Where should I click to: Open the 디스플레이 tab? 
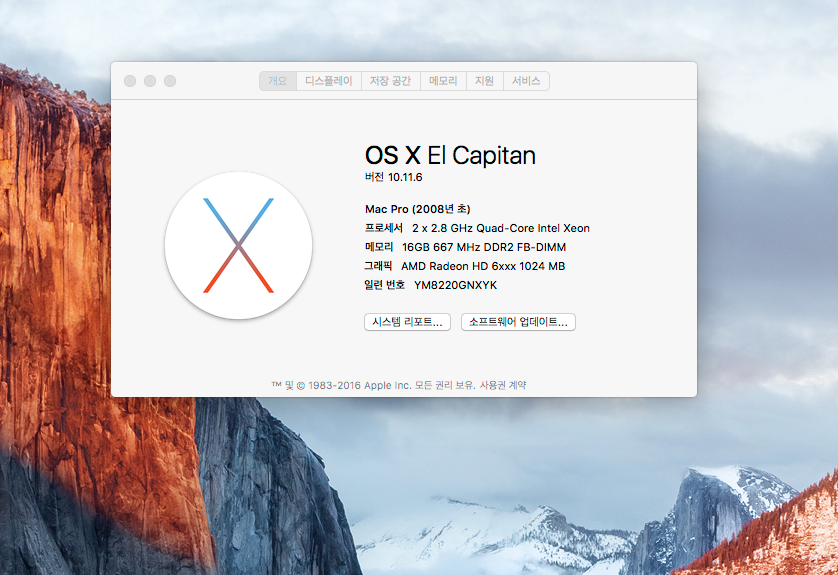[x=328, y=81]
